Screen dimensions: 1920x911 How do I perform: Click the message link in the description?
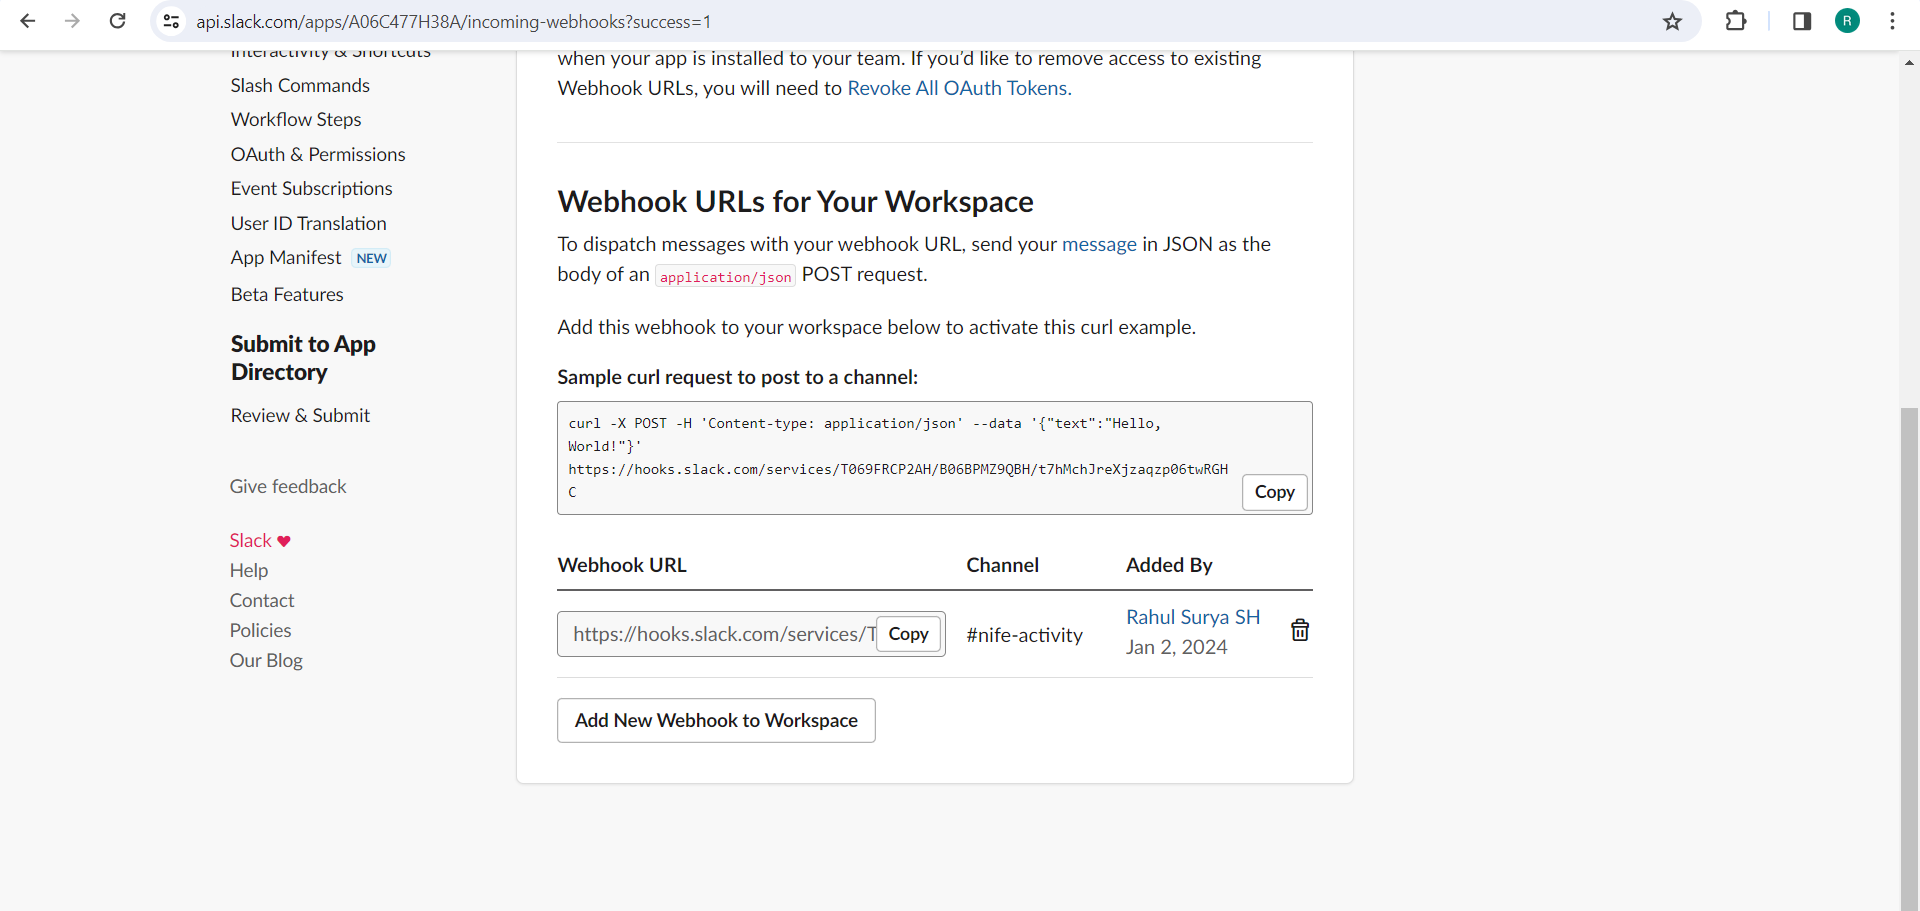coord(1099,244)
